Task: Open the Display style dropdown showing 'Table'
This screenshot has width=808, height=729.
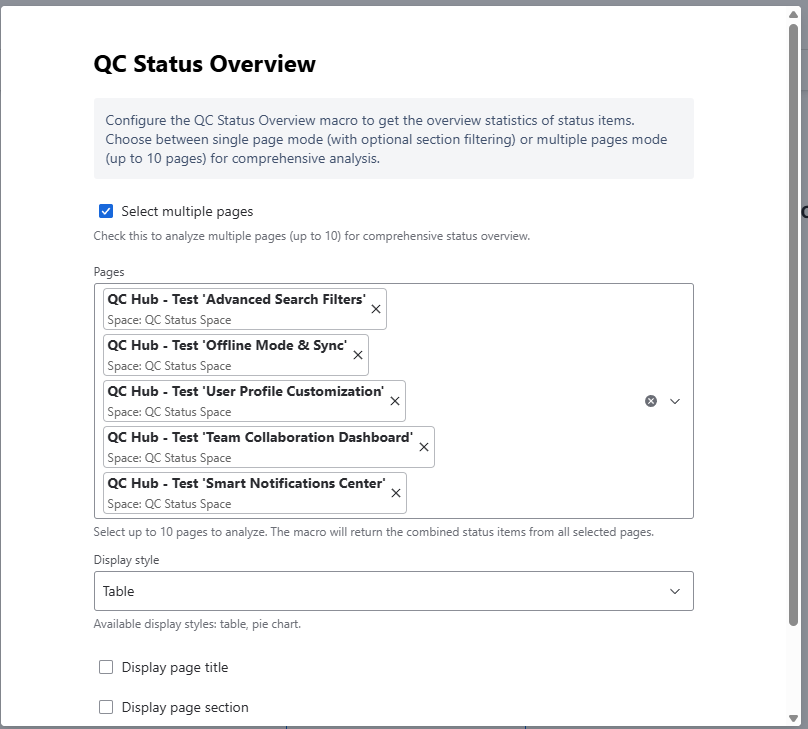Action: (393, 591)
